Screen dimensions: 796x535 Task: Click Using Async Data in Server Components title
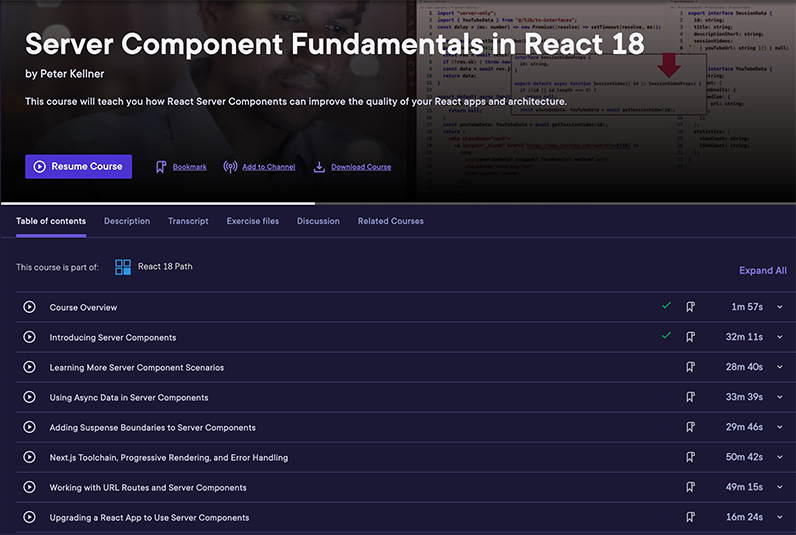click(129, 397)
